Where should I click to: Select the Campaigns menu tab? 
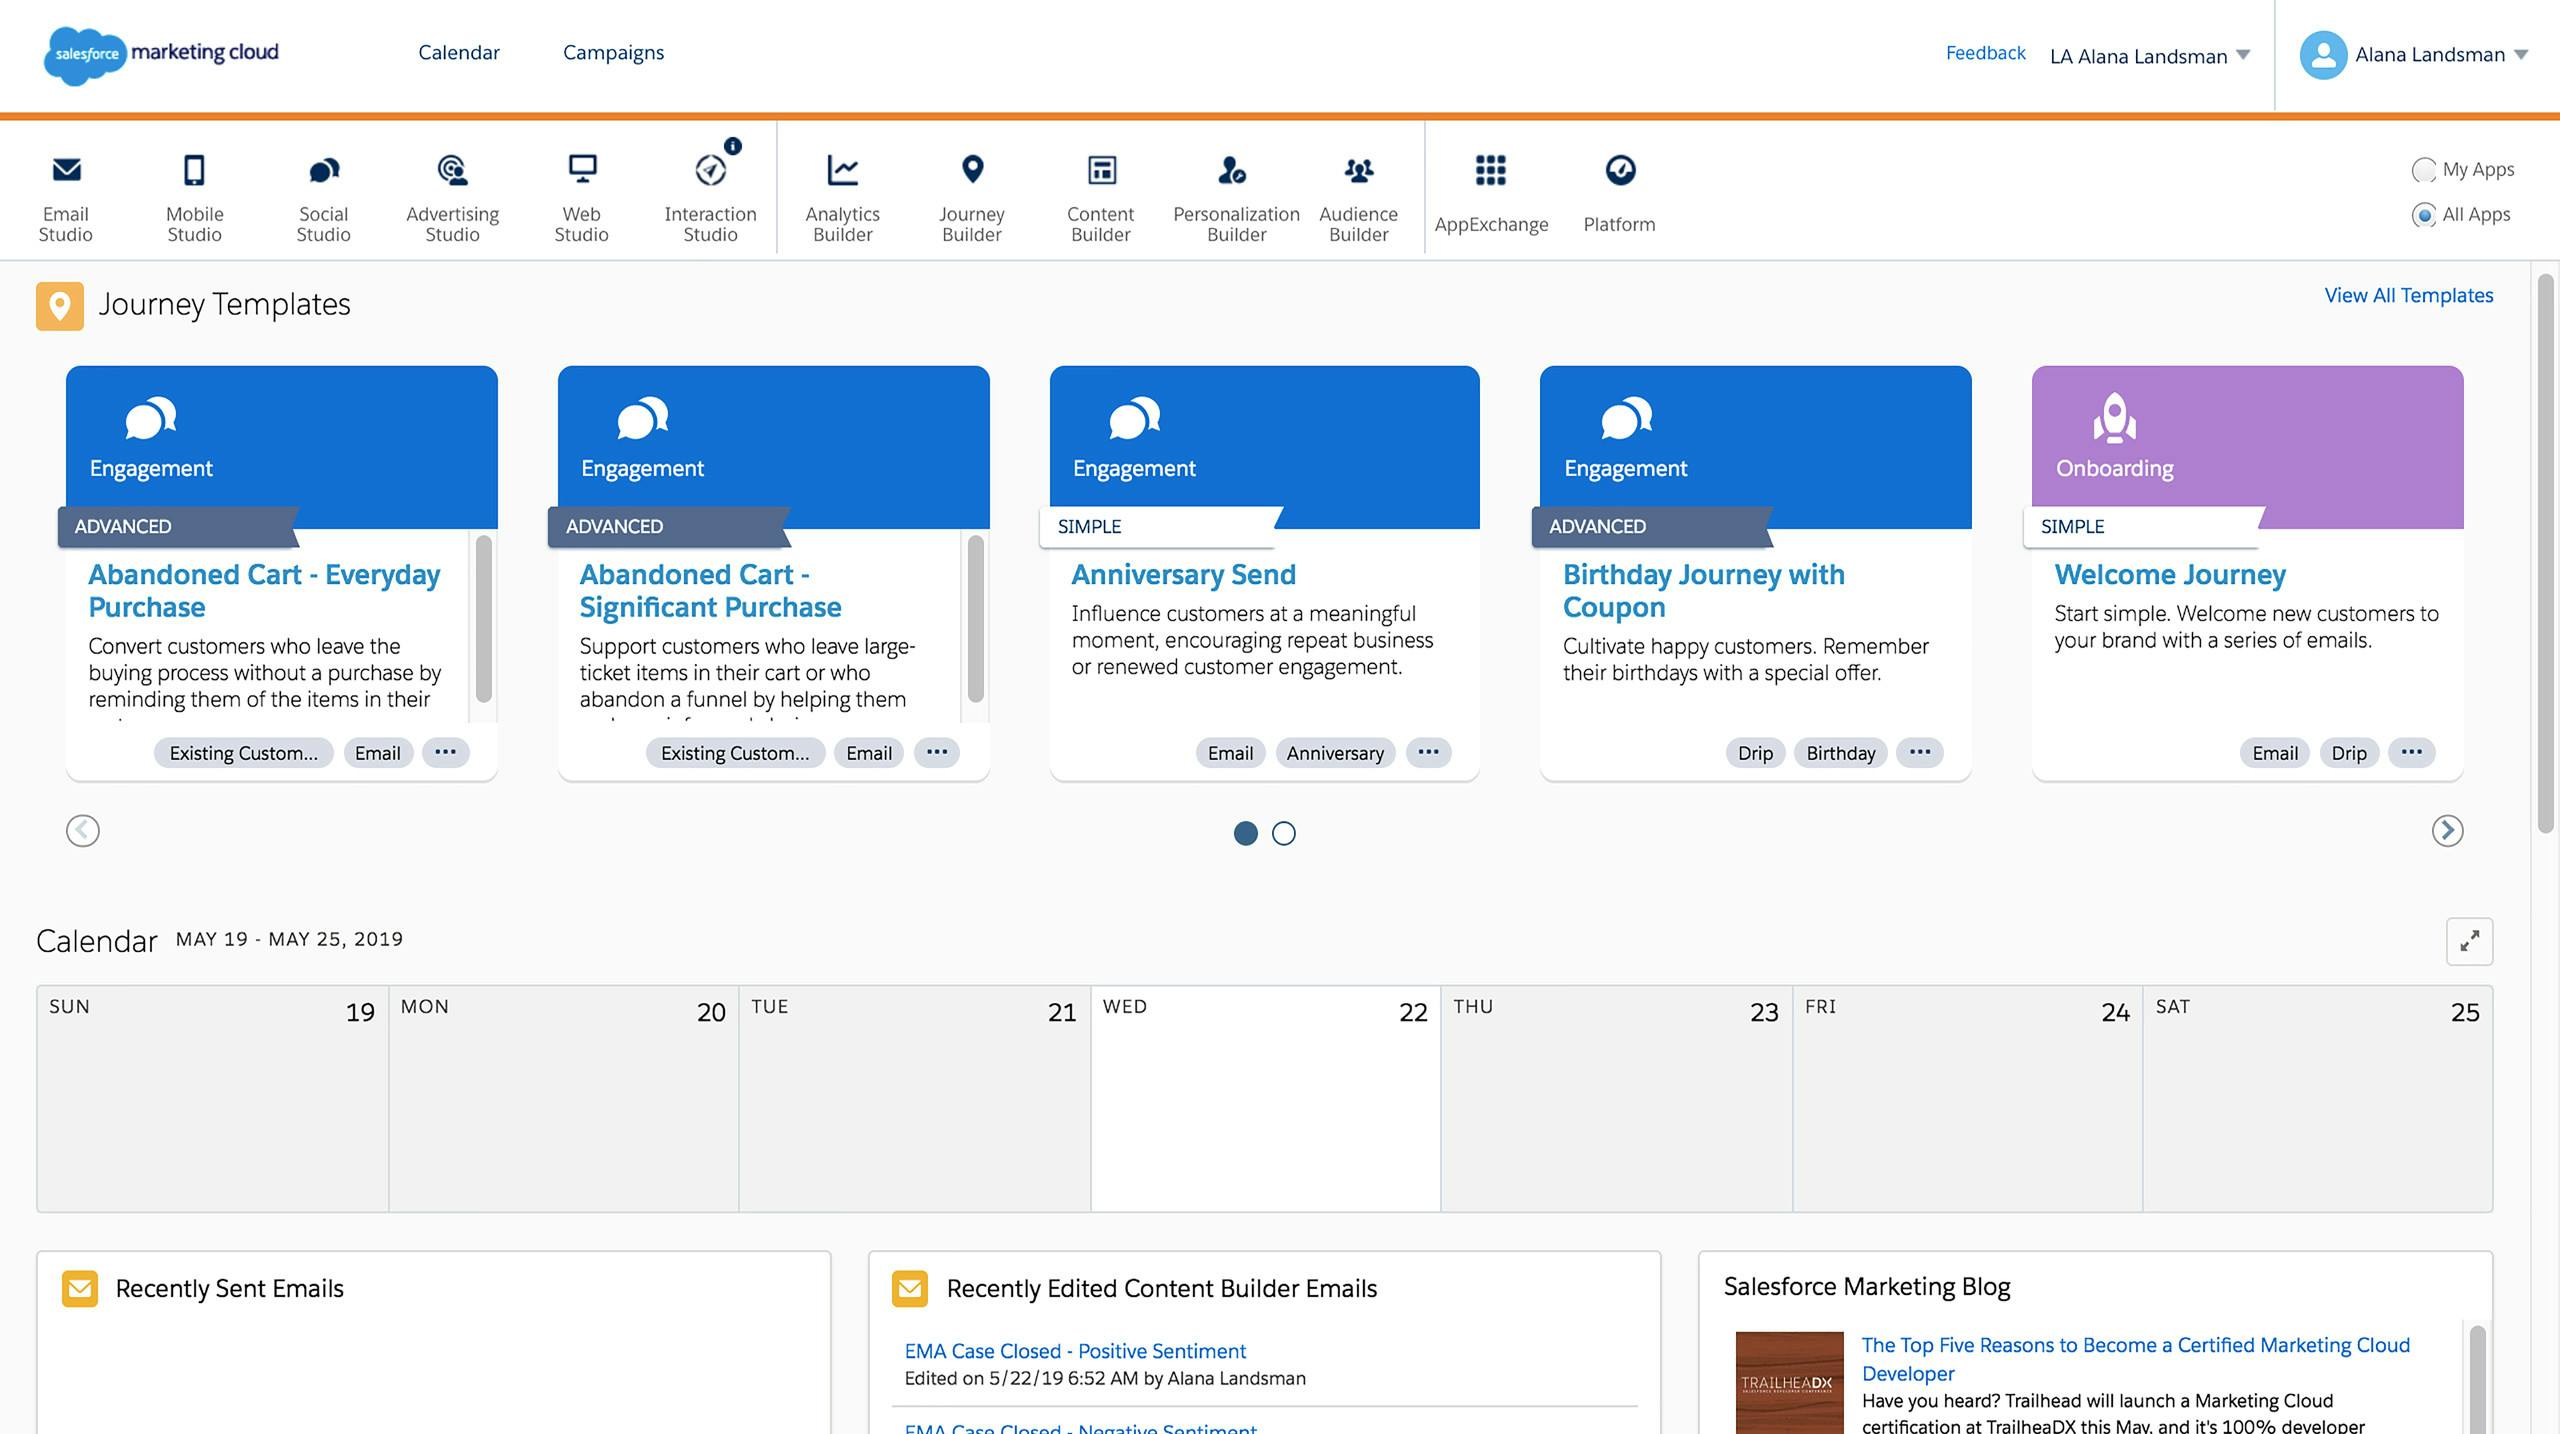pos(614,51)
